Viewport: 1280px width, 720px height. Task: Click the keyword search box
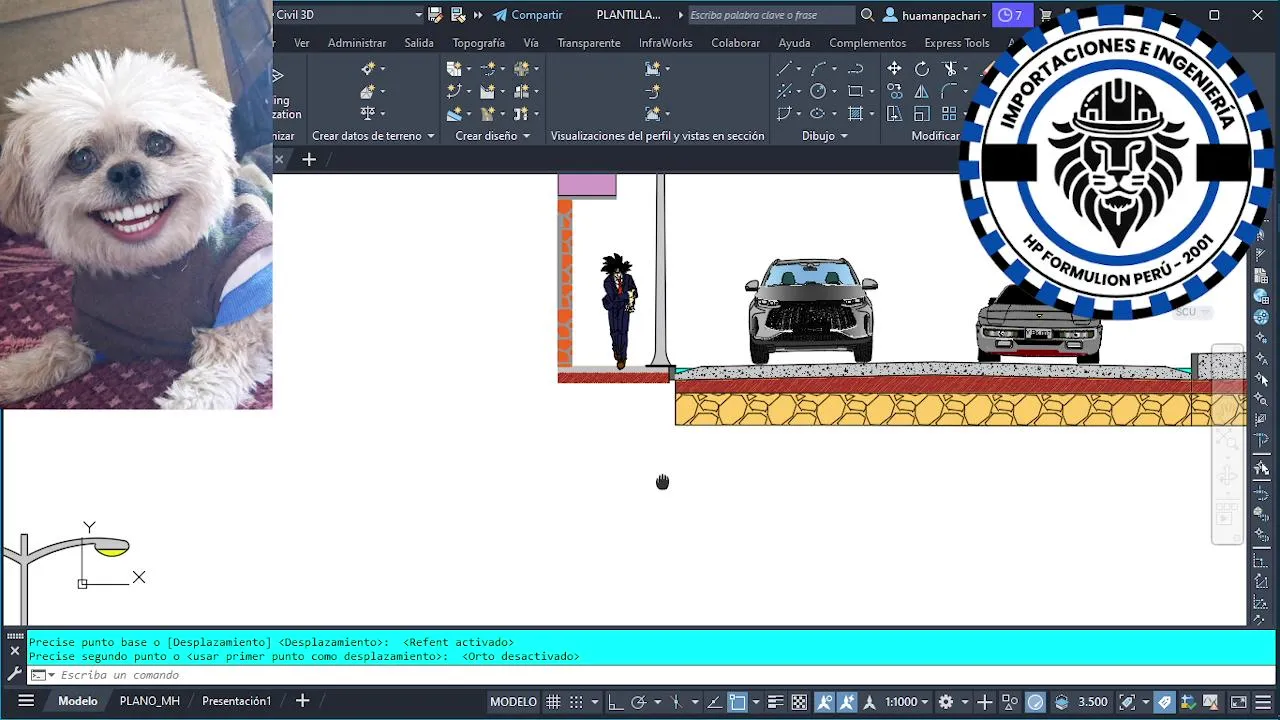(x=771, y=15)
